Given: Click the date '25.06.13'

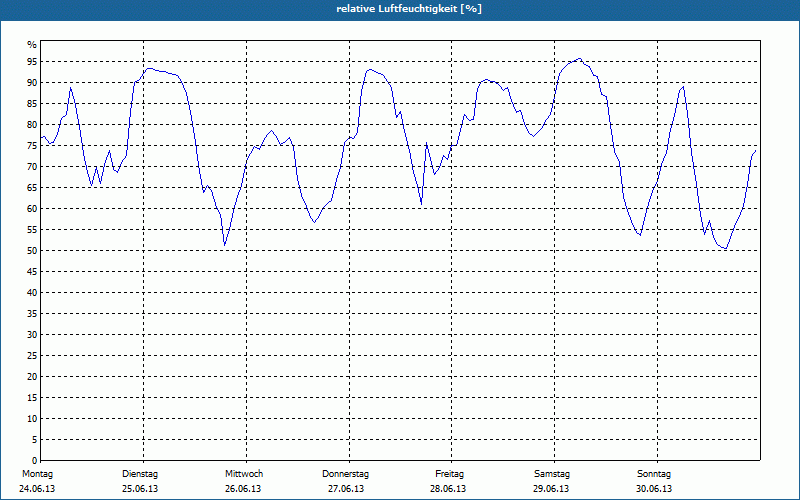Looking at the screenshot, I should click(140, 489).
